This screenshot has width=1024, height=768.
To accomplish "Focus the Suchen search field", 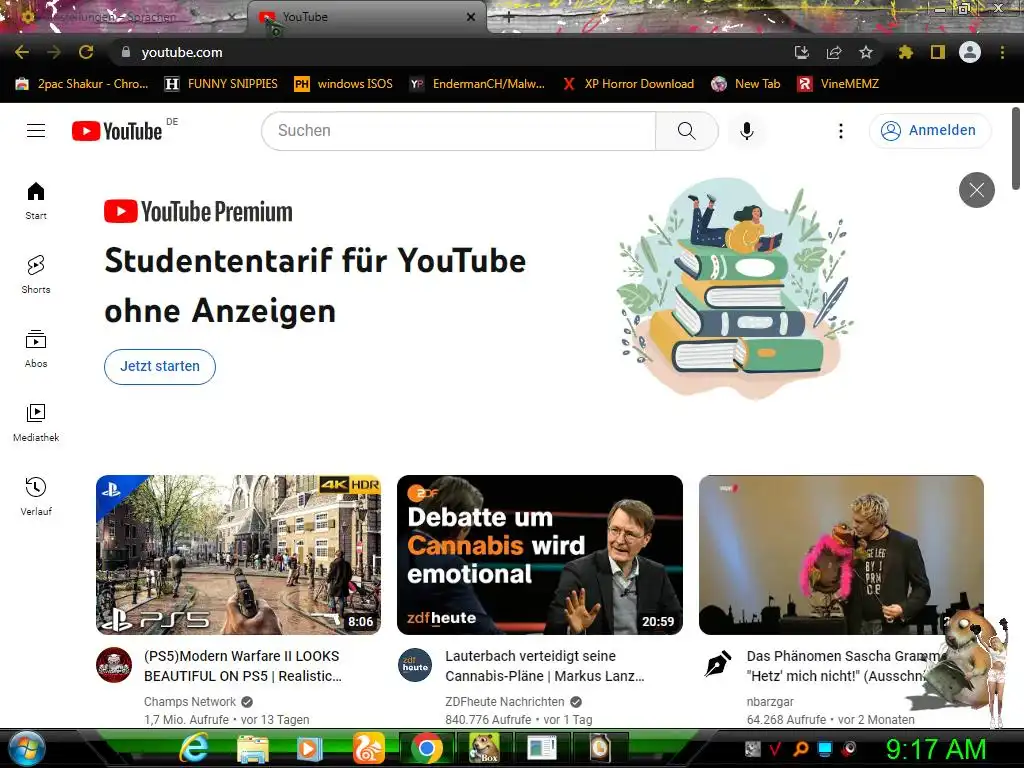I will (x=458, y=131).
